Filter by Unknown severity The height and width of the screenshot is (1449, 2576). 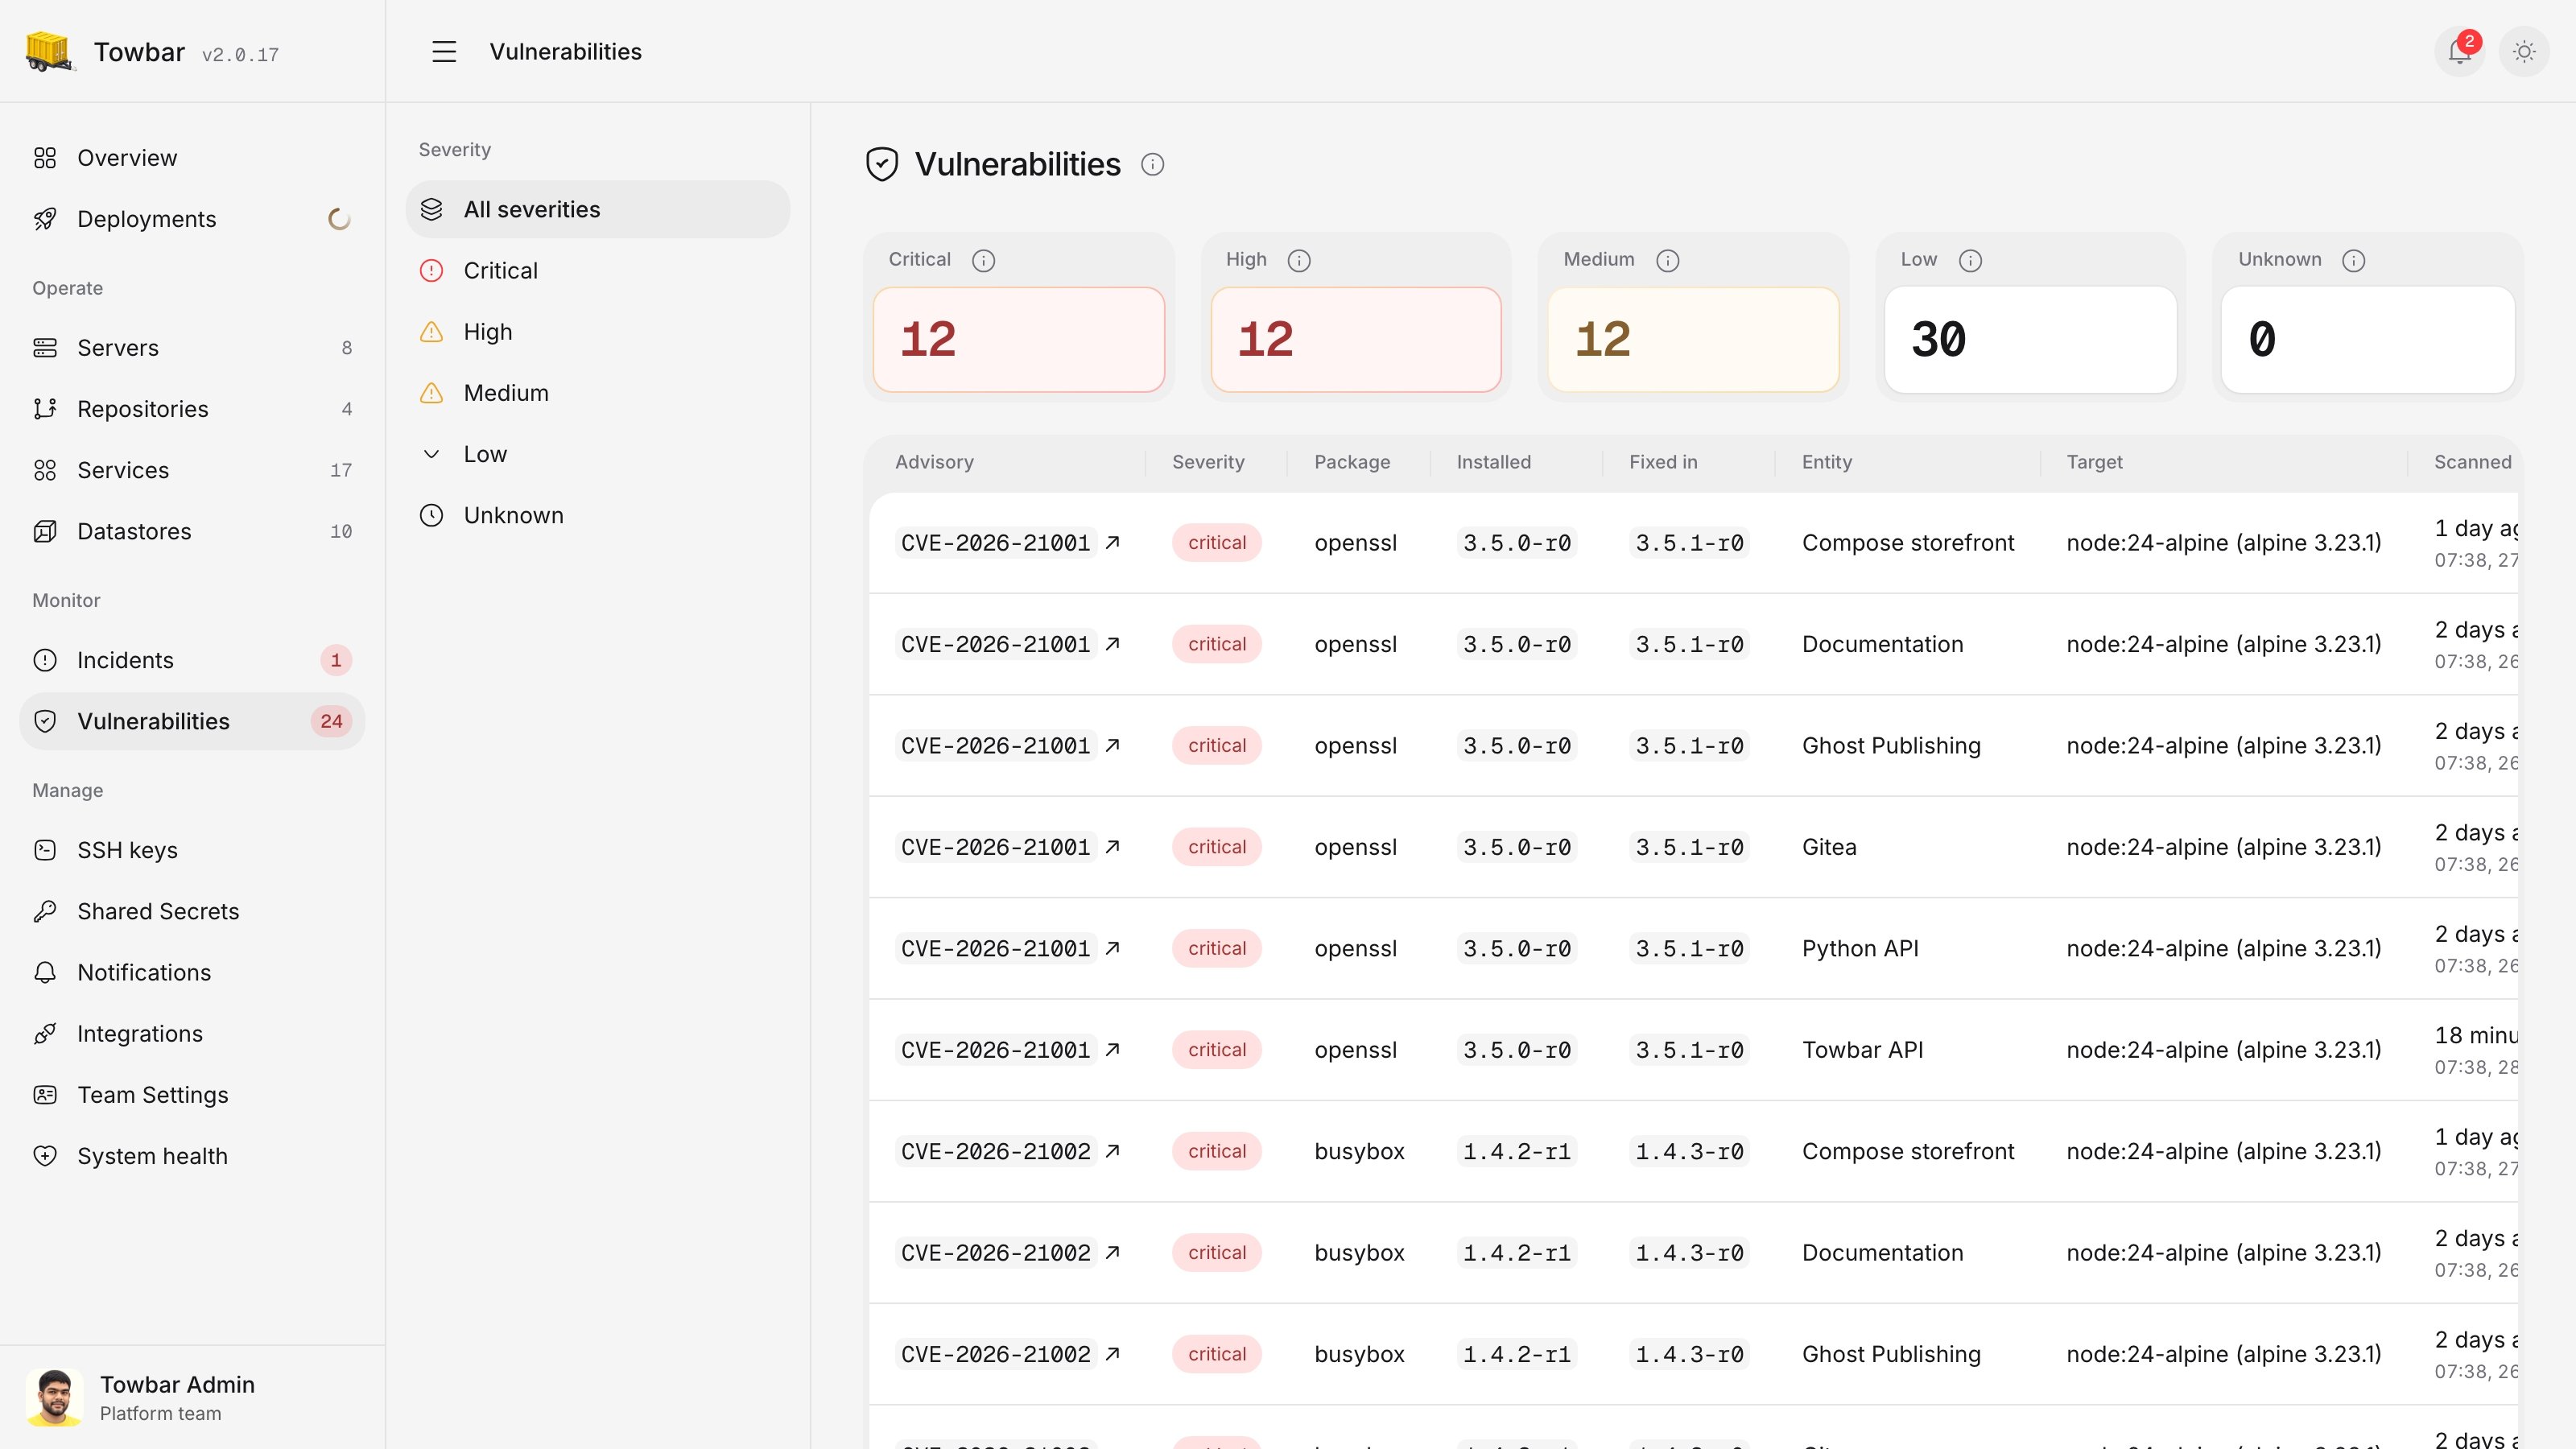tap(597, 515)
